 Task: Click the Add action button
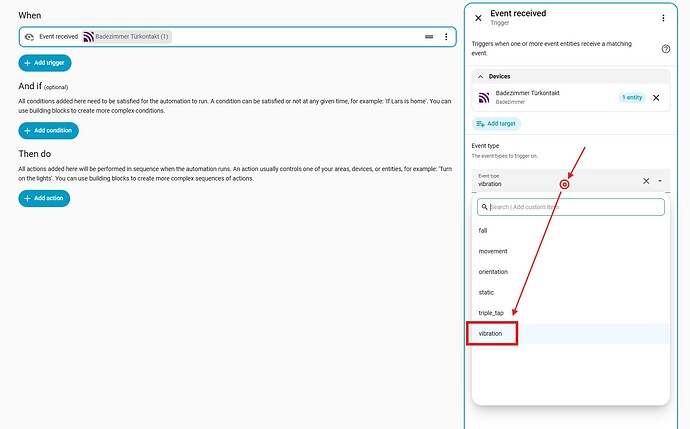click(44, 198)
